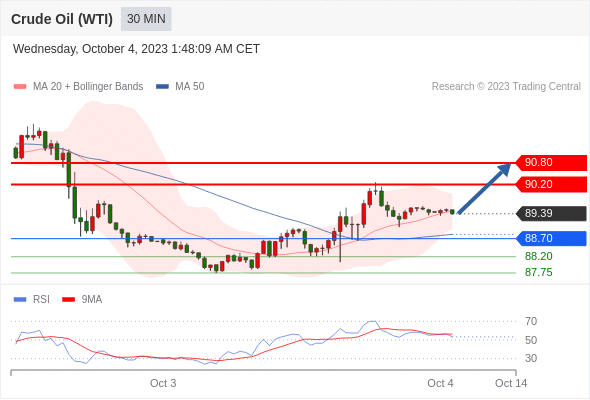
Task: Click the Oct 14 date axis label
Action: click(511, 383)
